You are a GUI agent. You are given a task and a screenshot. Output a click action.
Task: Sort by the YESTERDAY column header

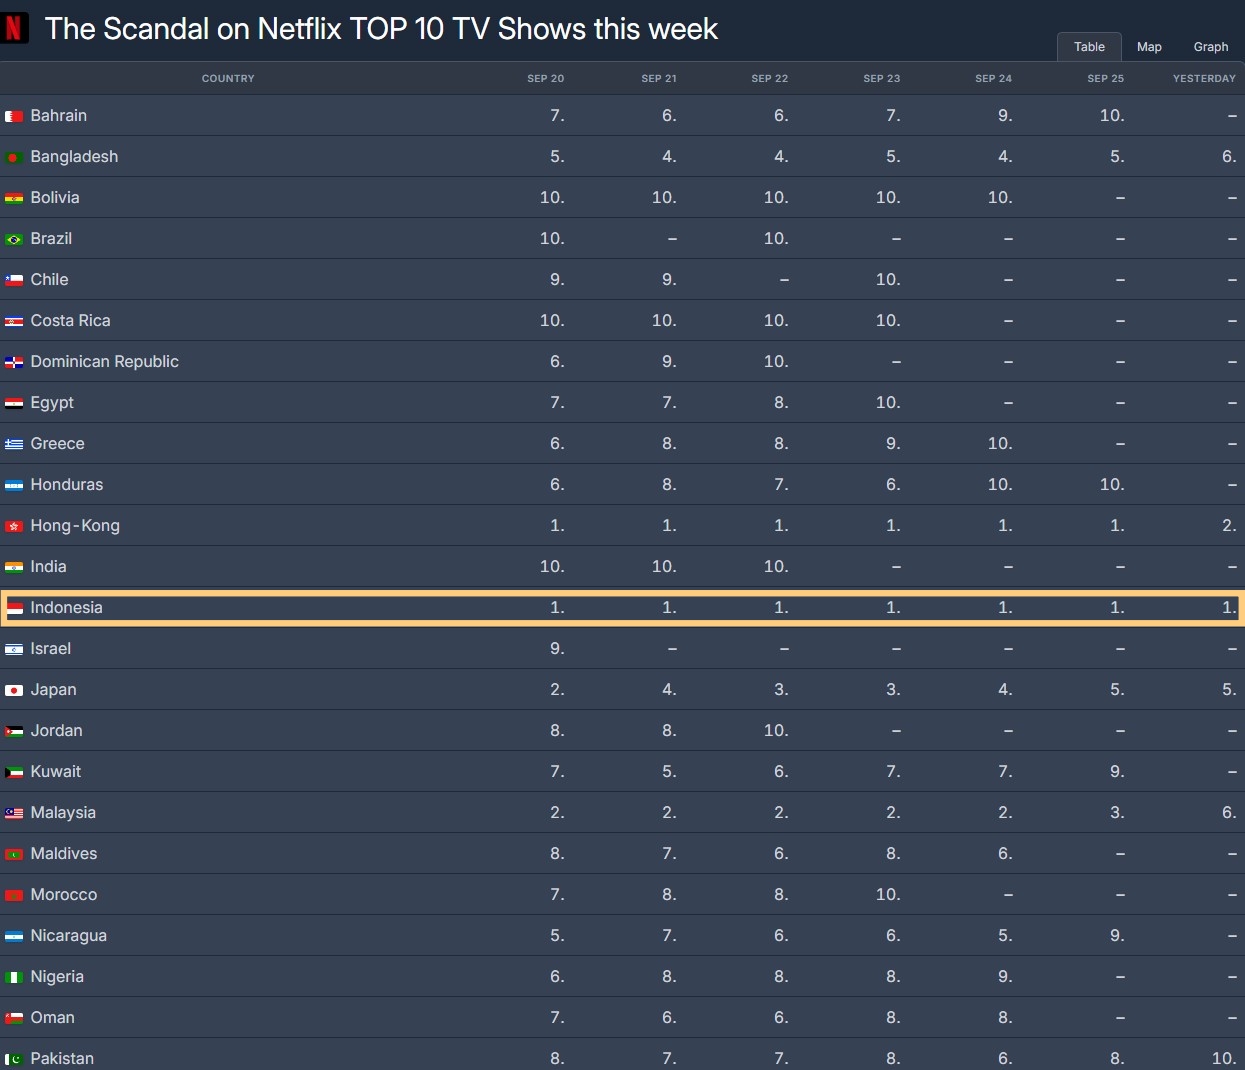coord(1204,78)
